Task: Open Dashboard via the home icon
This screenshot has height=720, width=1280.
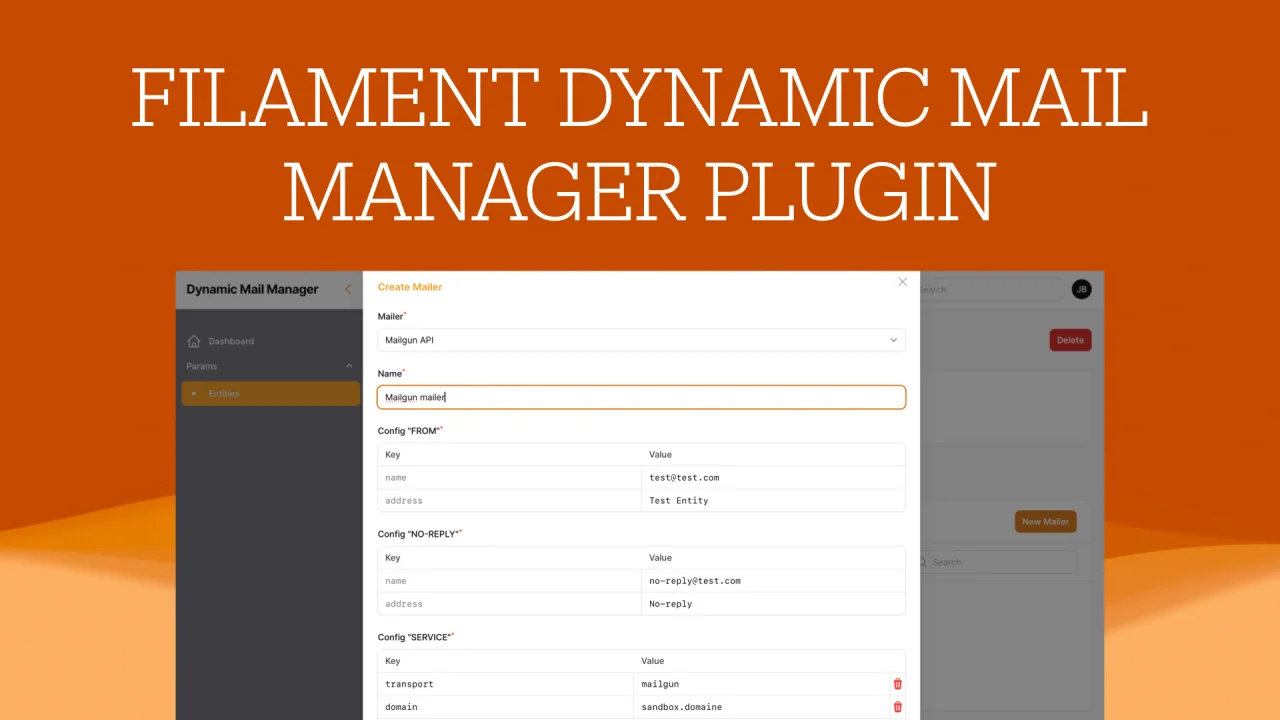Action: click(x=194, y=341)
